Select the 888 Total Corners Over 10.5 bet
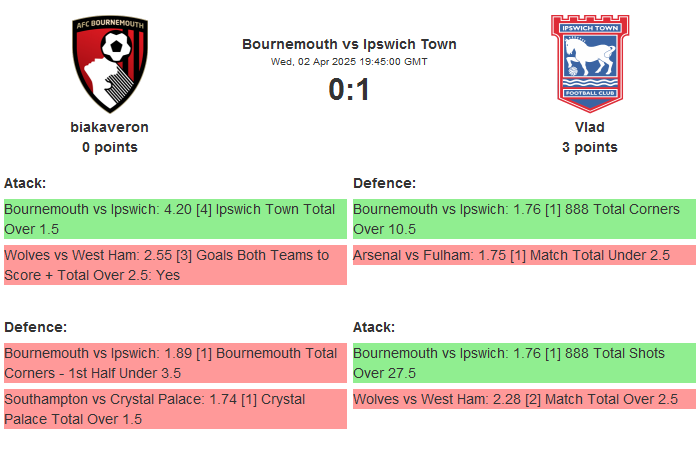700x460 pixels. click(x=523, y=219)
